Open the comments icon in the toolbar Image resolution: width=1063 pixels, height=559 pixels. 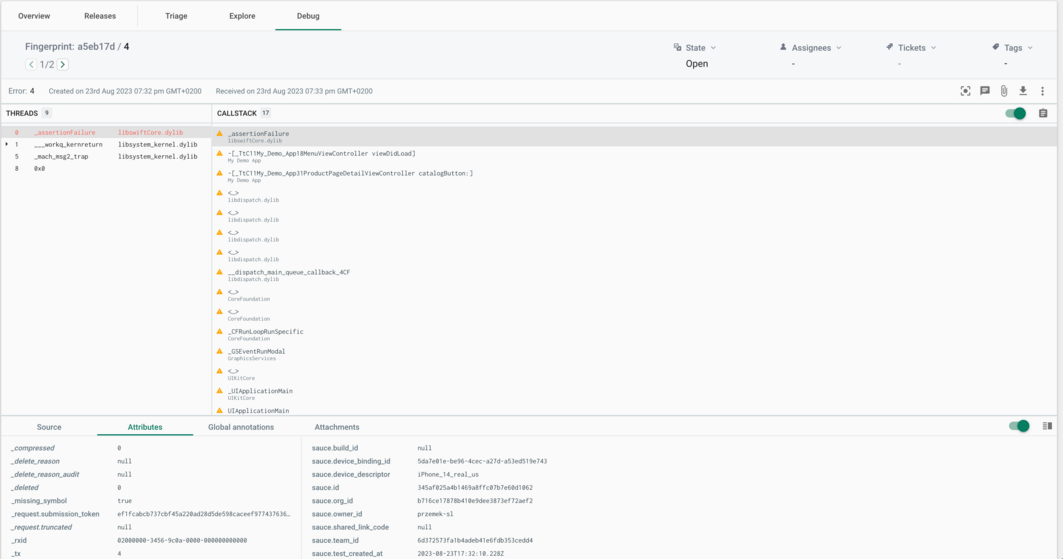pos(985,91)
